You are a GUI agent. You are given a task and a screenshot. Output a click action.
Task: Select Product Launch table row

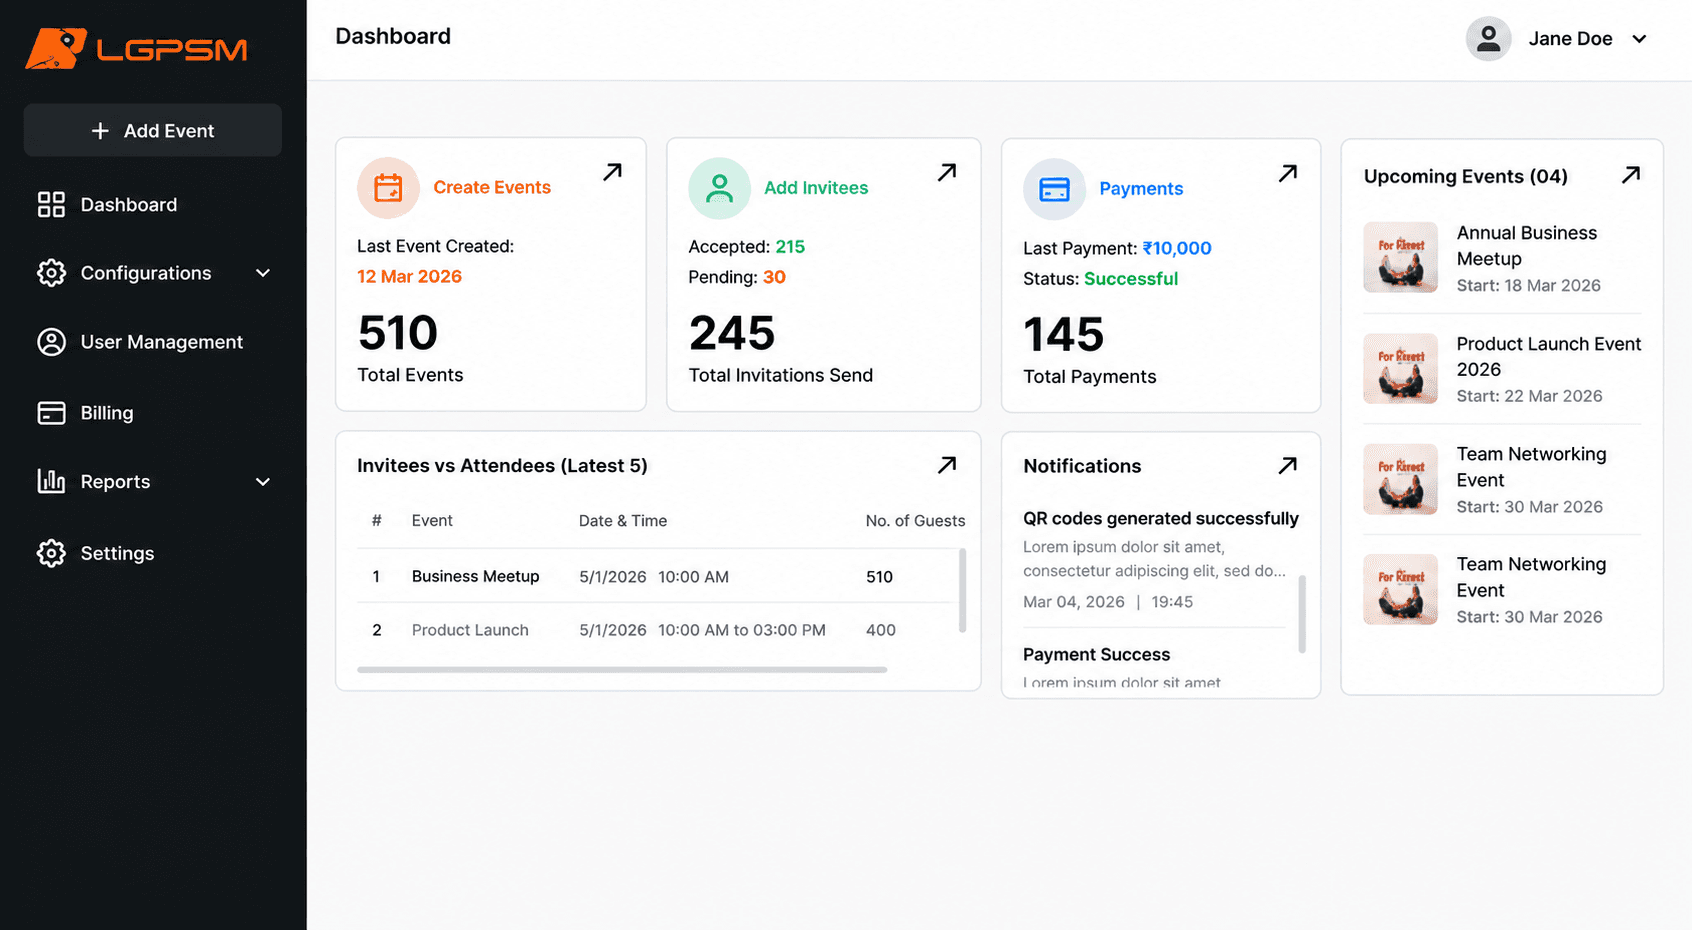coord(655,630)
